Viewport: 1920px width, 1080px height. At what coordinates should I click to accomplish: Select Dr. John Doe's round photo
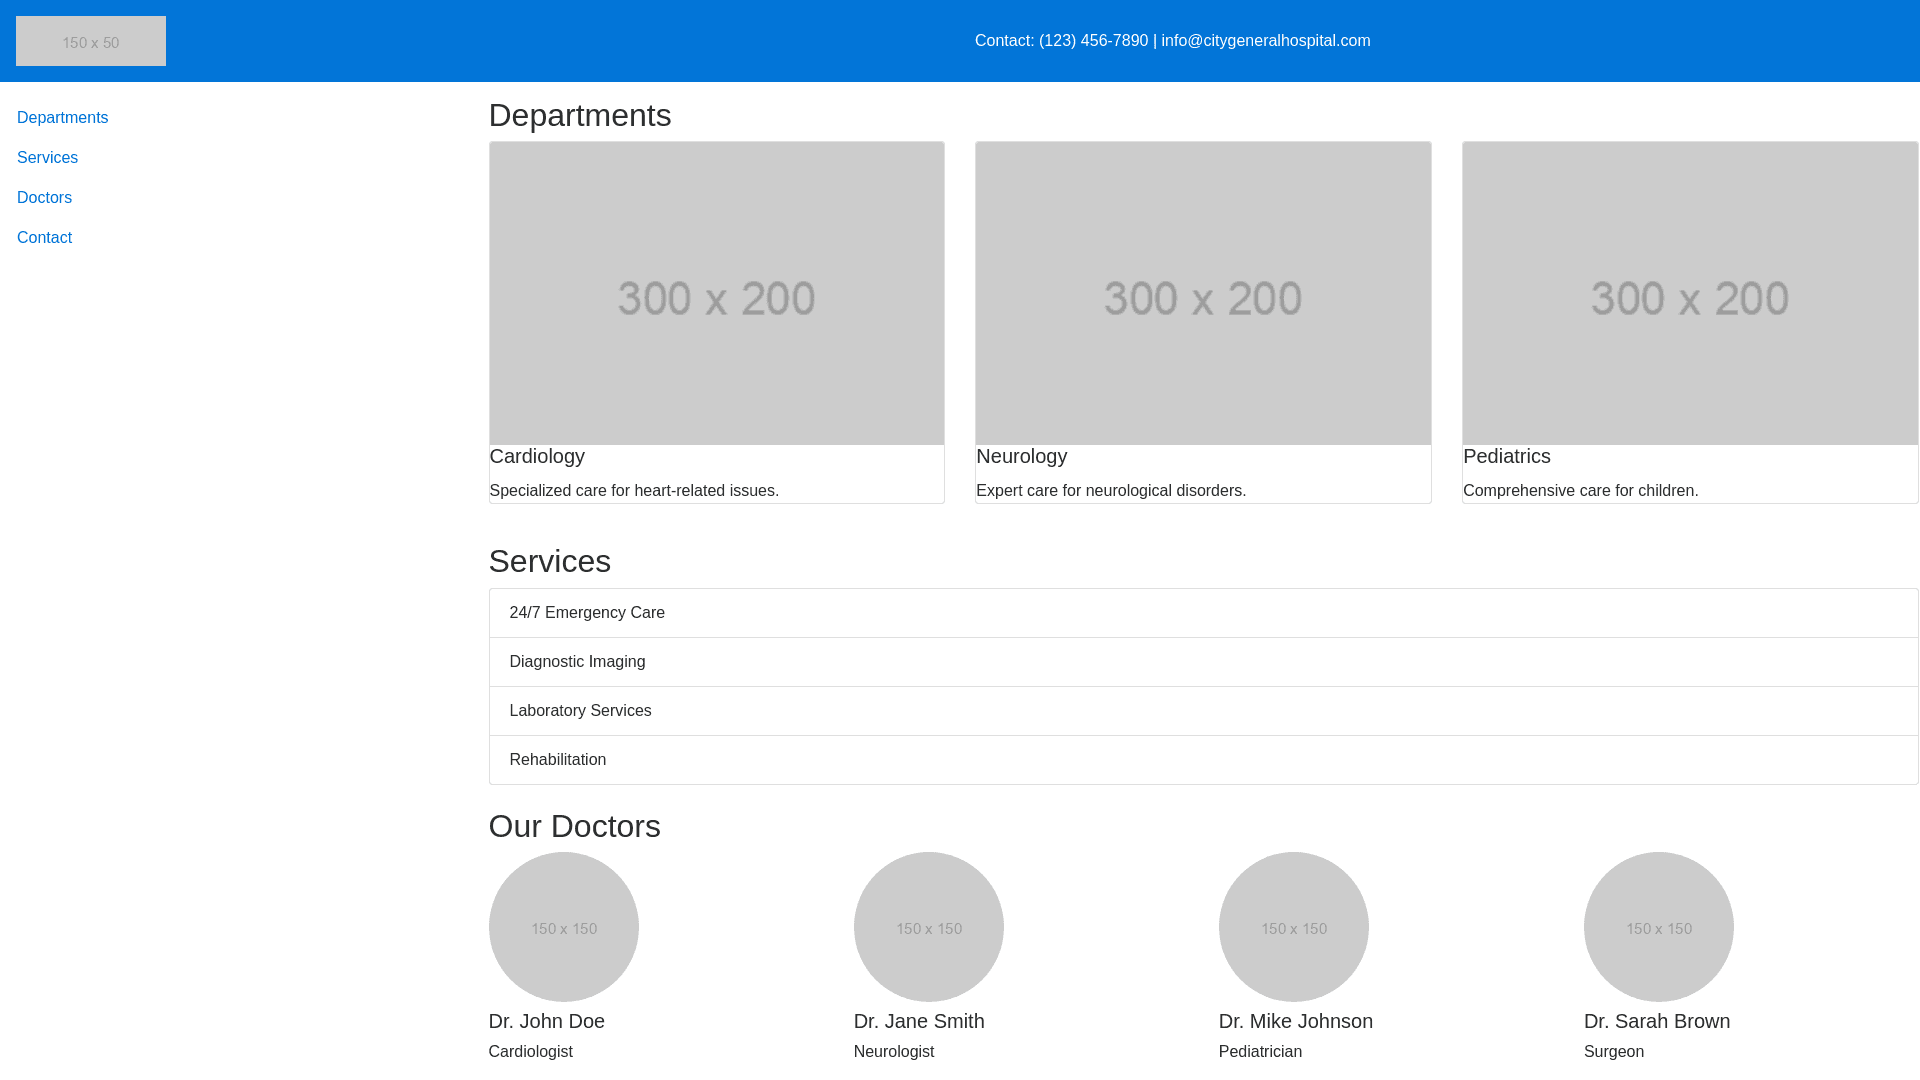564,927
